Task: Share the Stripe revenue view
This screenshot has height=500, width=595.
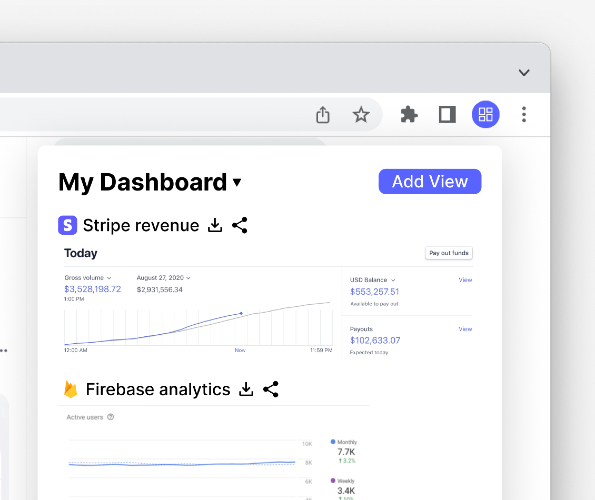Action: 240,225
